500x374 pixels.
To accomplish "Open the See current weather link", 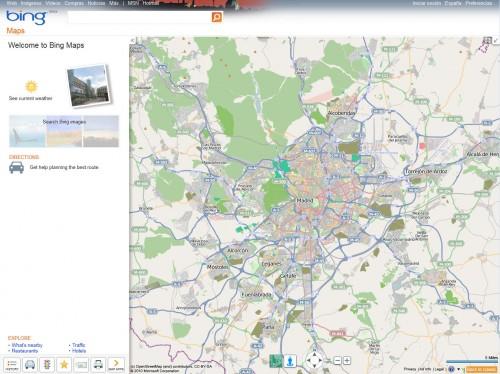I will pos(30,98).
